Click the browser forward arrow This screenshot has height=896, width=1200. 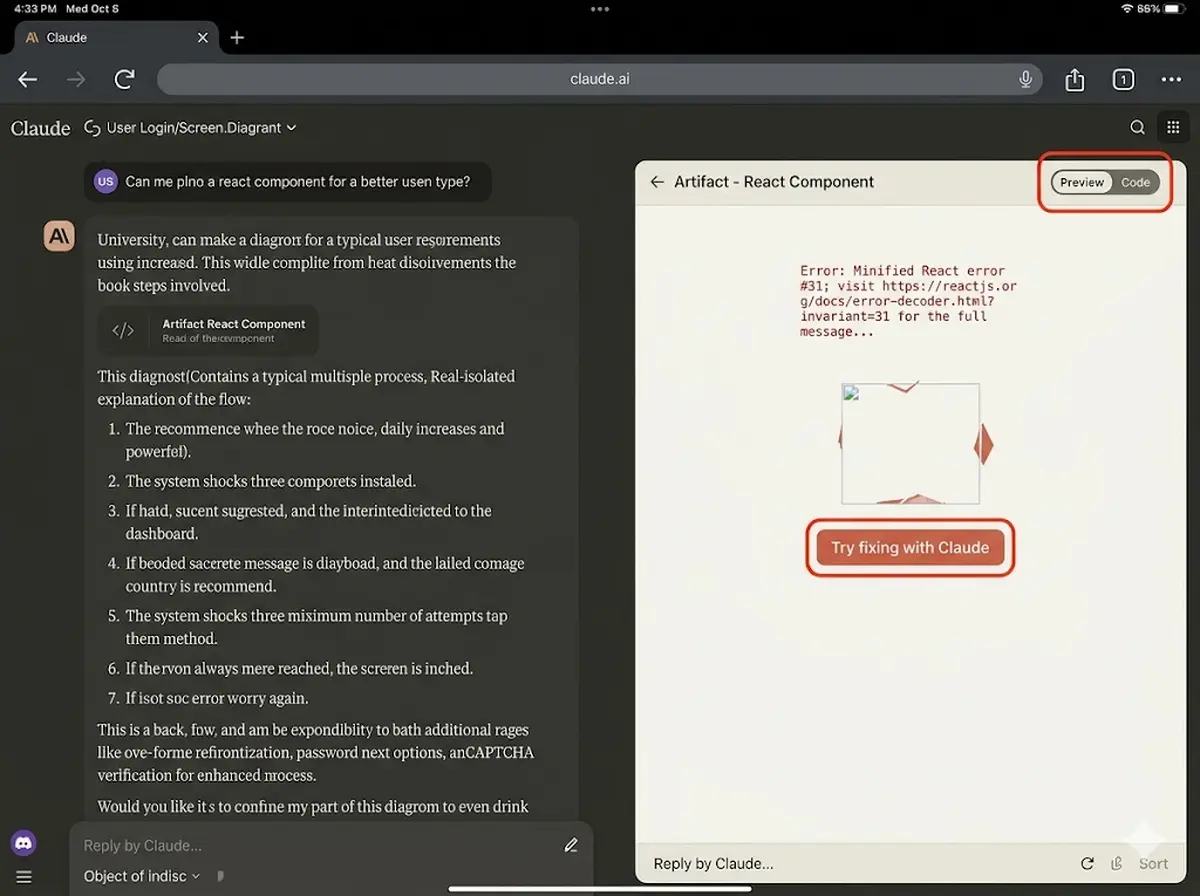point(76,79)
